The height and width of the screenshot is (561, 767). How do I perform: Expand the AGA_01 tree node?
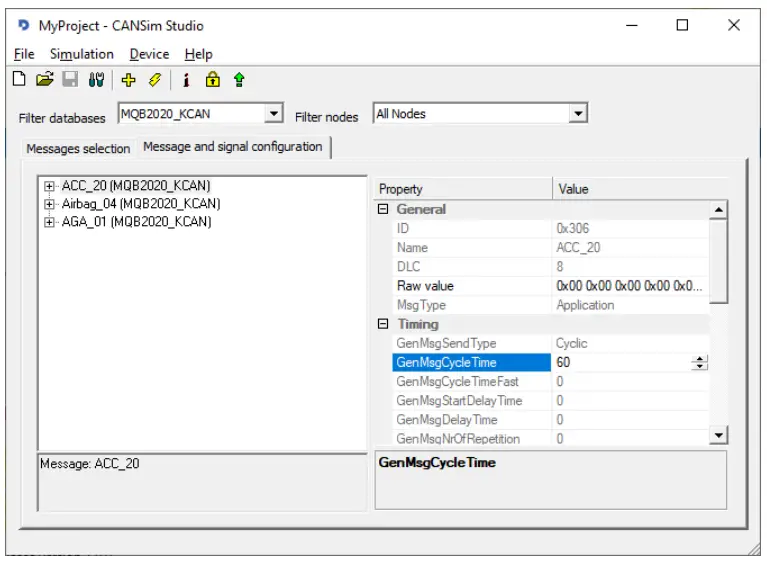tap(50, 222)
